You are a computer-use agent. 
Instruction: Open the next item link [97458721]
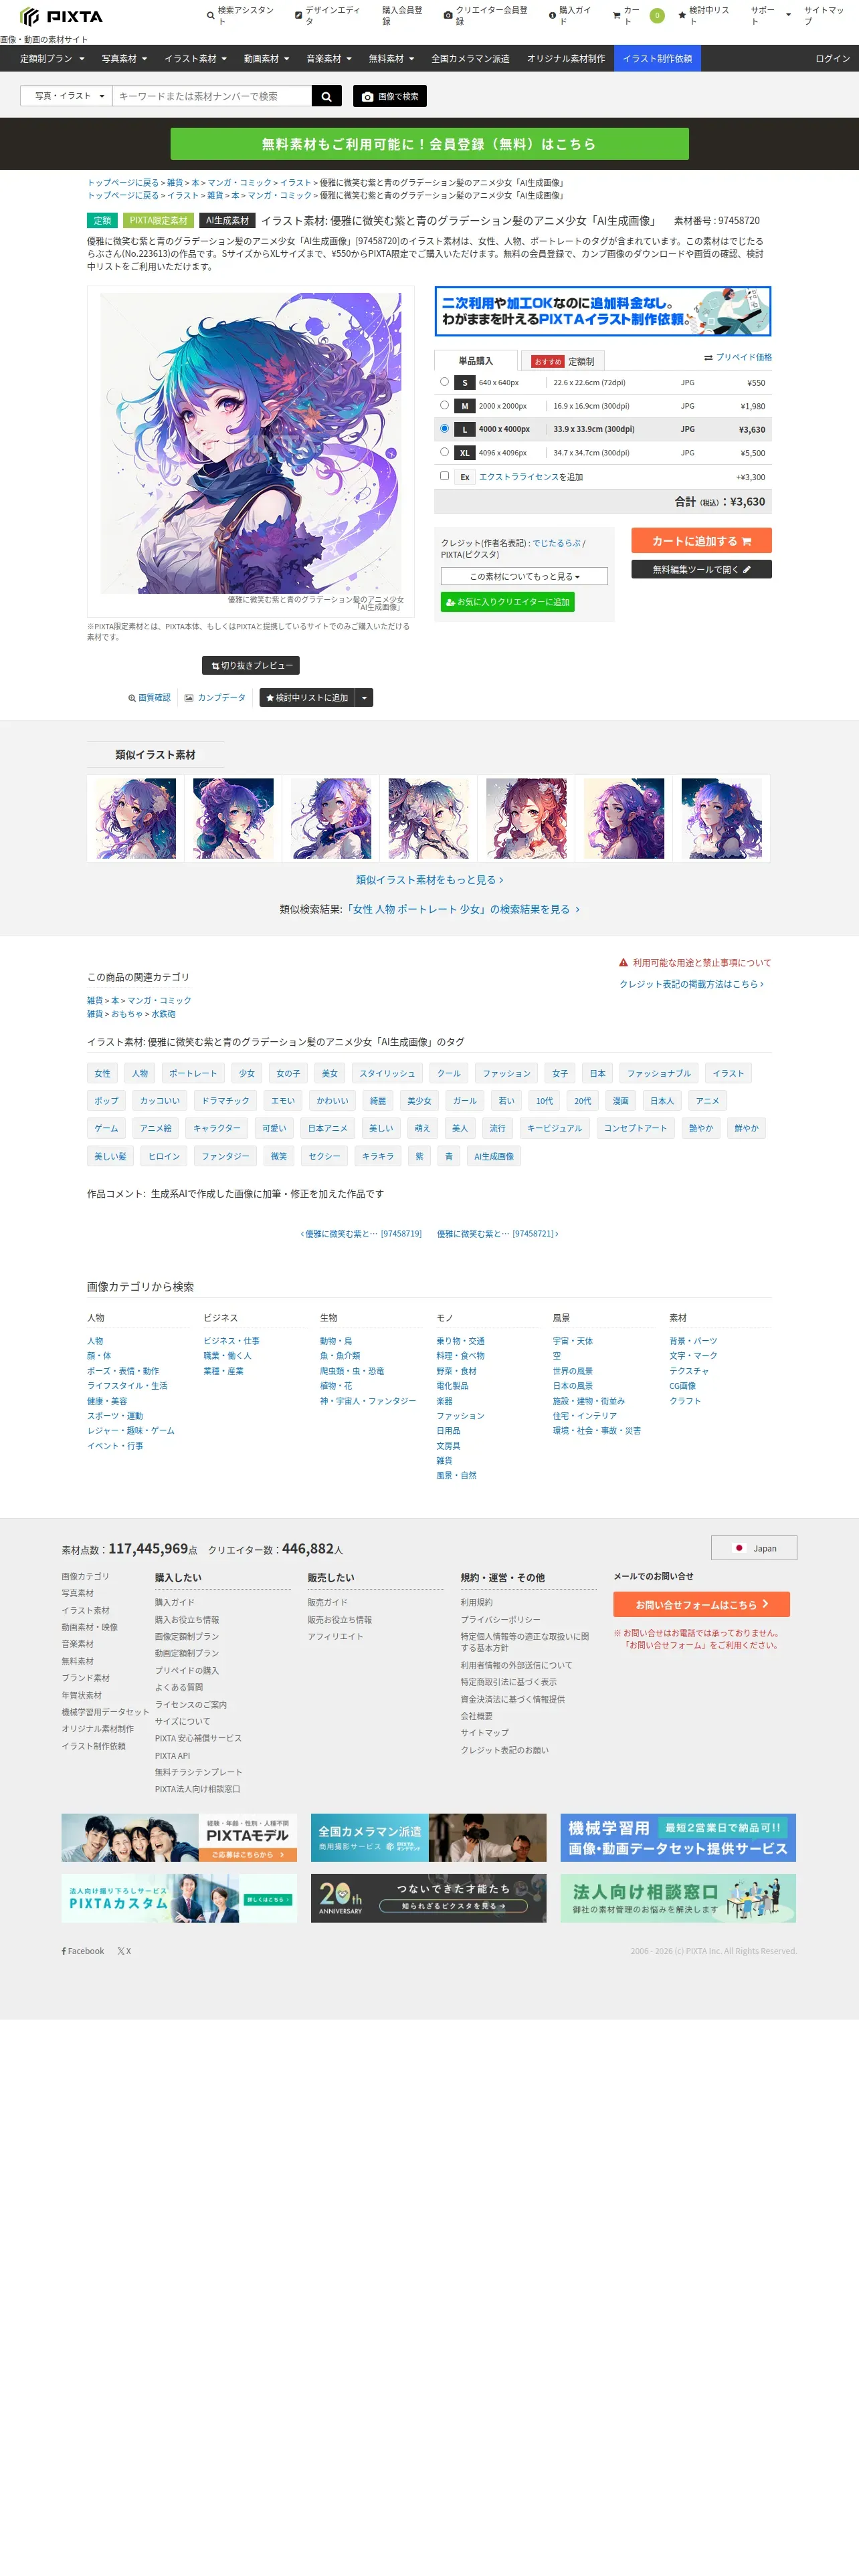click(x=497, y=1234)
